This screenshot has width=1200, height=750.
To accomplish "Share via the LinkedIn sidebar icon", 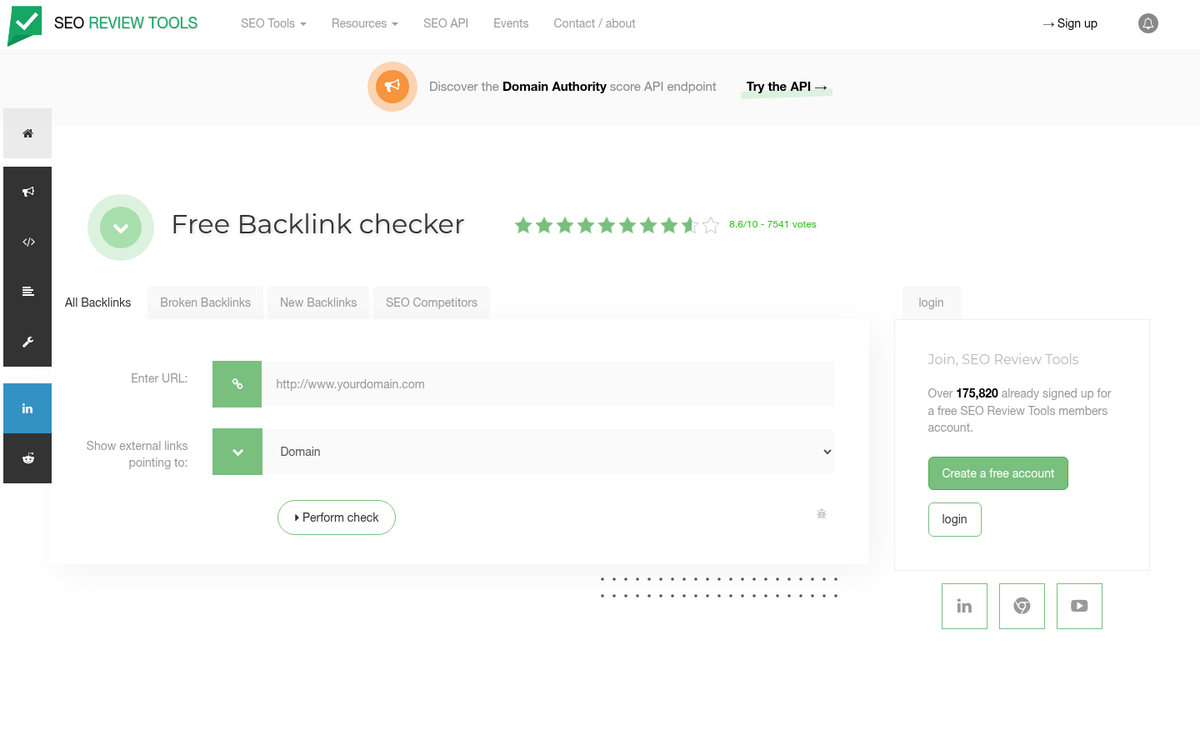I will [x=27, y=408].
